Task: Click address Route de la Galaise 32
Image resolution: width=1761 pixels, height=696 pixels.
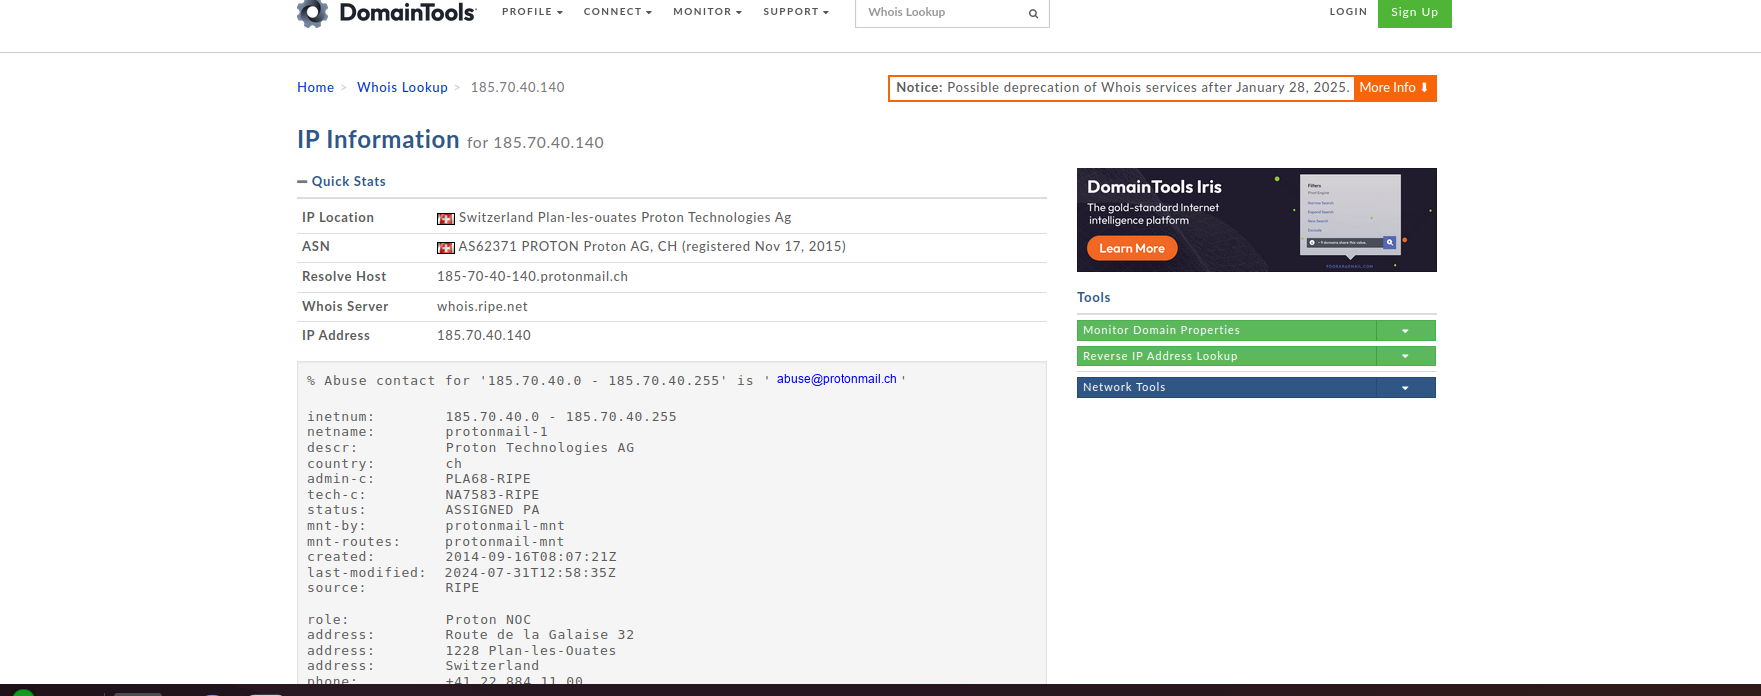Action: pyautogui.click(x=540, y=635)
